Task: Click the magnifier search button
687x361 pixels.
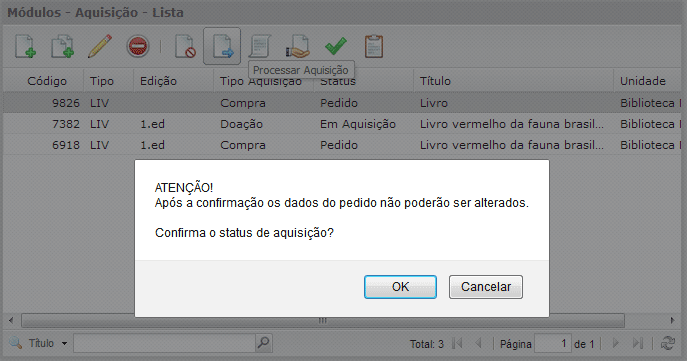Action: click(x=264, y=343)
